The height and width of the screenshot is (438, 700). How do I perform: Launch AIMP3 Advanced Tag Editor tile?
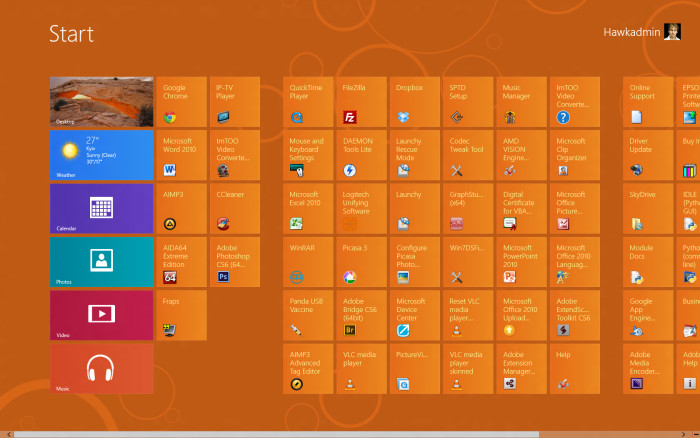[x=308, y=369]
